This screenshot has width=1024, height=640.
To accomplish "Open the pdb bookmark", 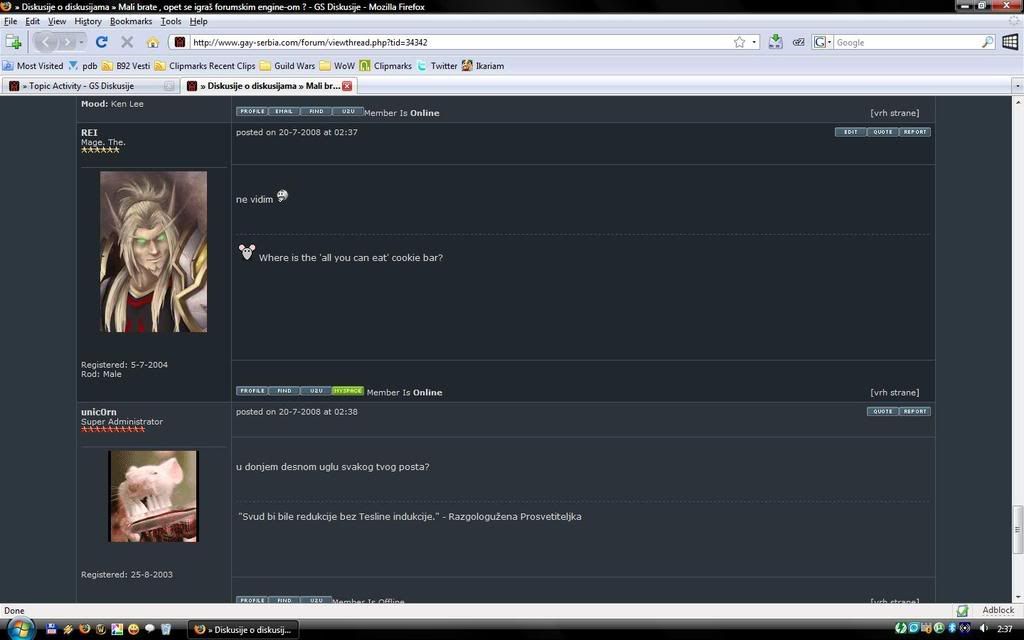I will [83, 66].
